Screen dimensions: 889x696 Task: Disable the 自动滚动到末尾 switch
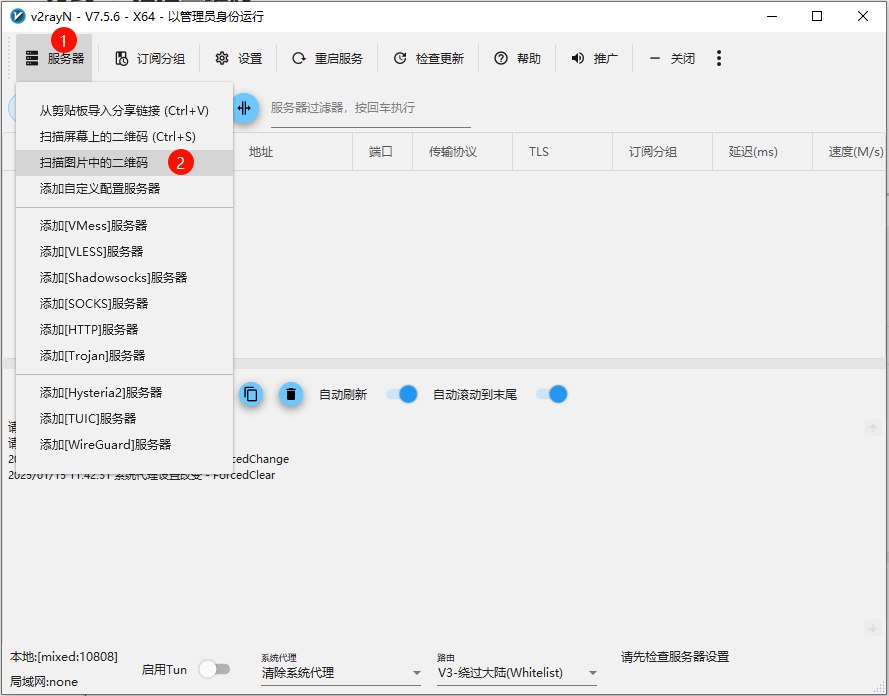pyautogui.click(x=551, y=394)
